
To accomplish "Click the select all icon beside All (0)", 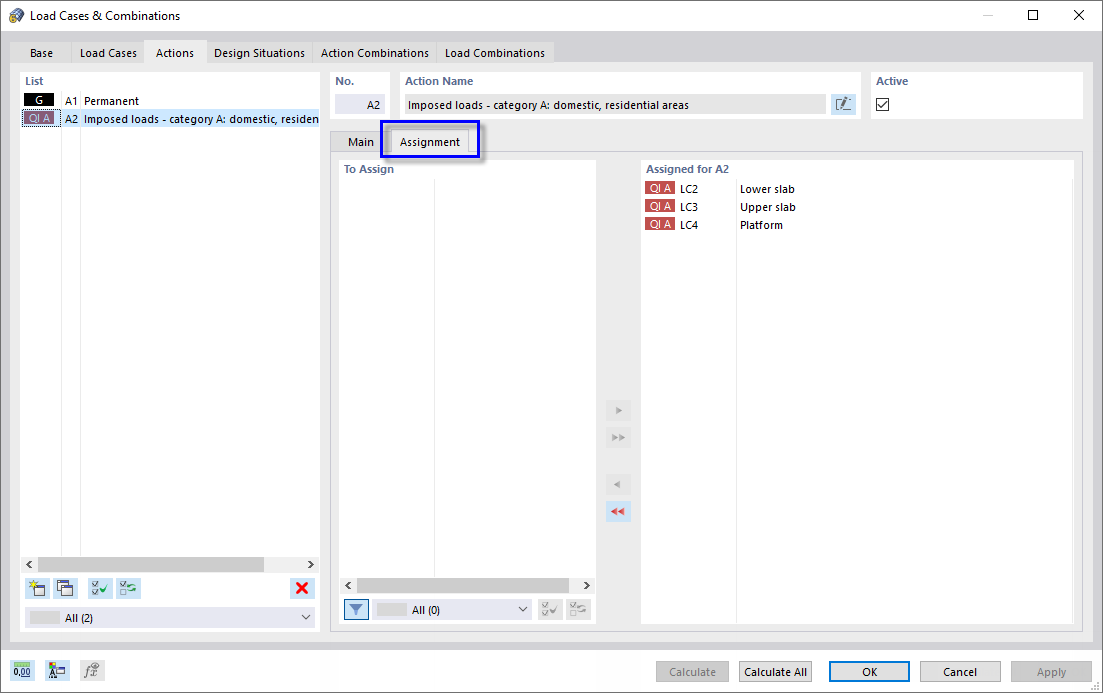I will click(550, 609).
